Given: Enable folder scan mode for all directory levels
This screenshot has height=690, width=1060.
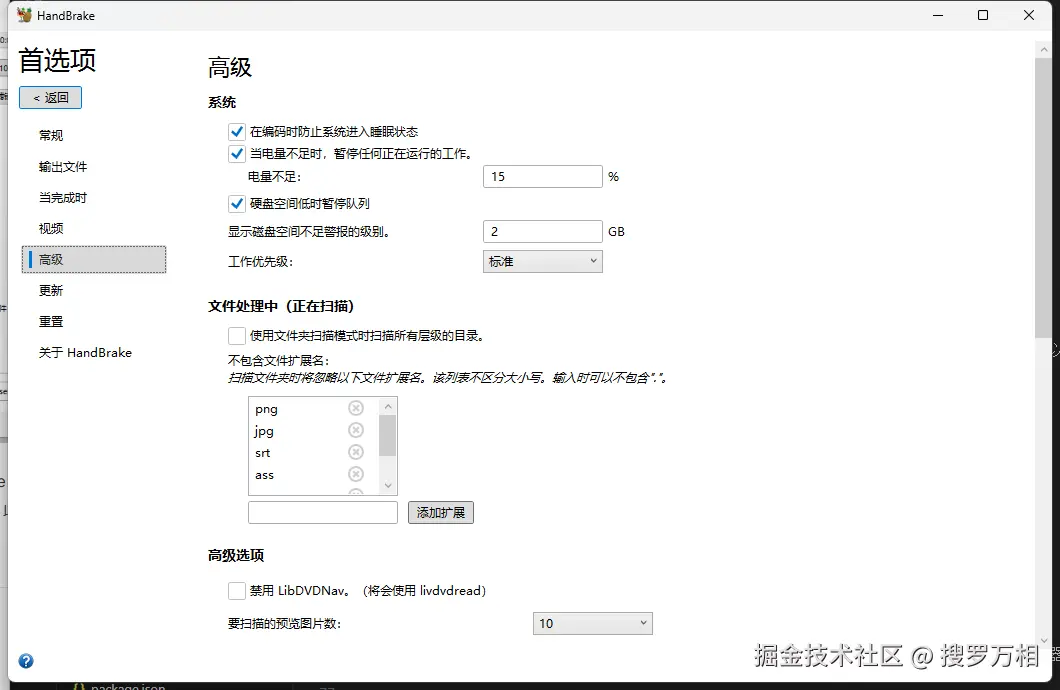Looking at the screenshot, I should [237, 335].
